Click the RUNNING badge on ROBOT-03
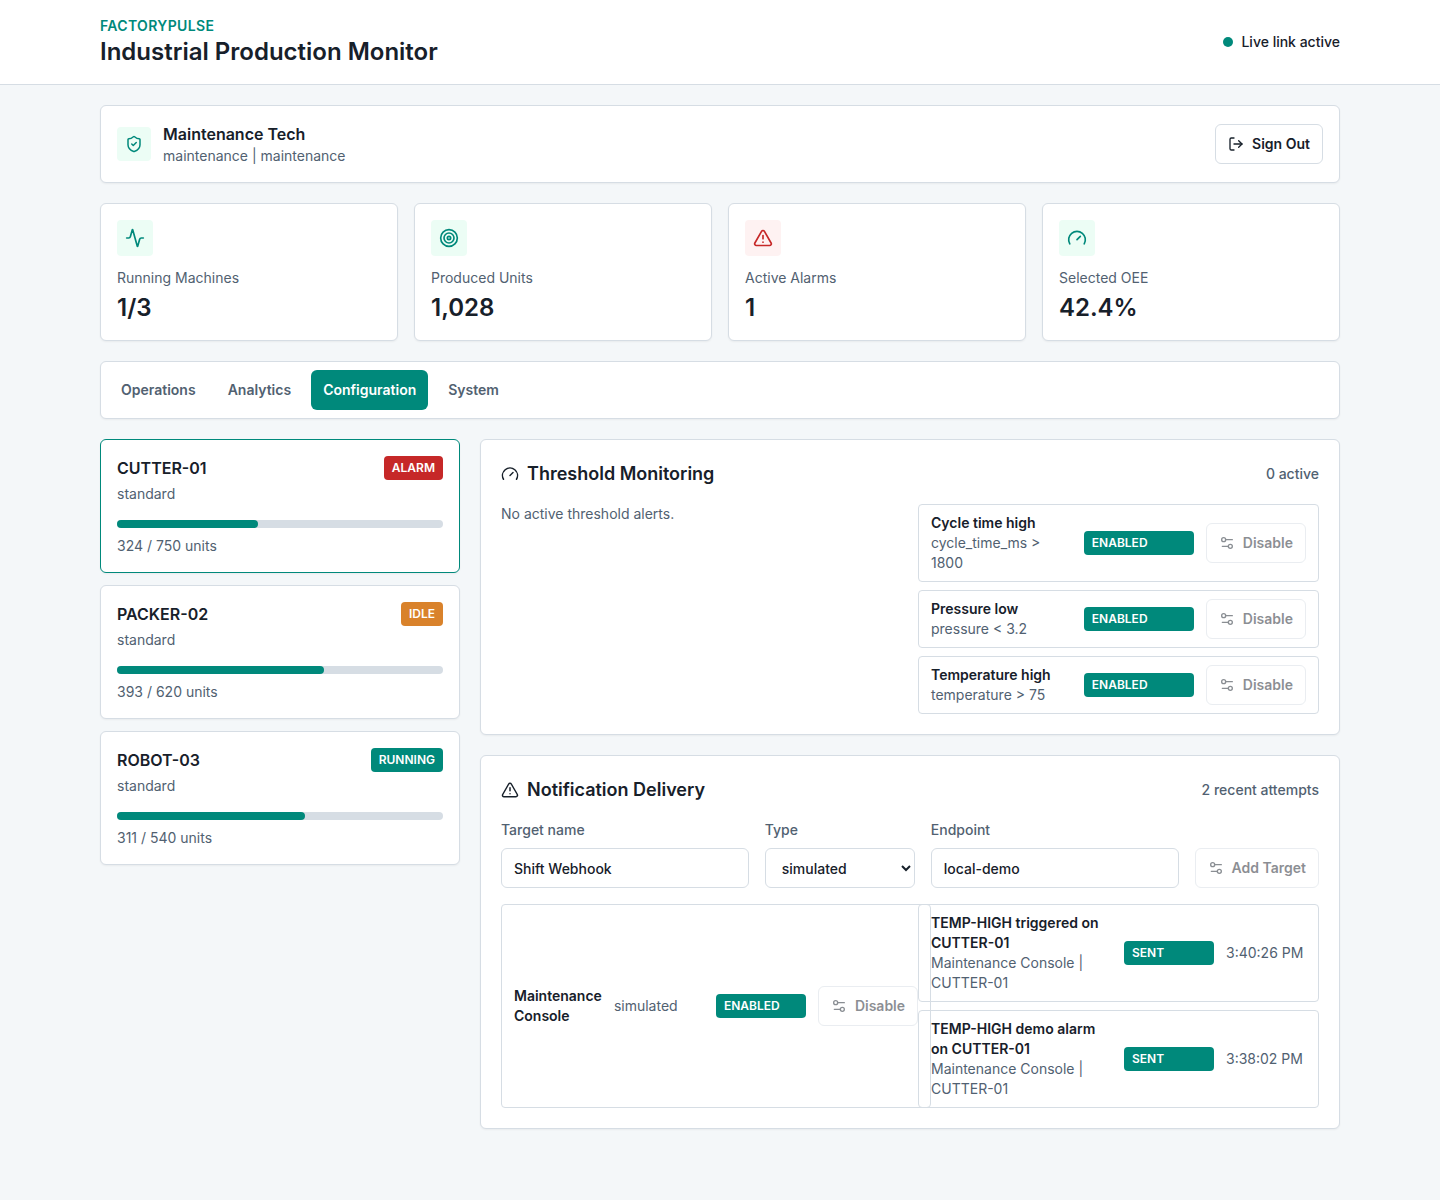 tap(407, 760)
